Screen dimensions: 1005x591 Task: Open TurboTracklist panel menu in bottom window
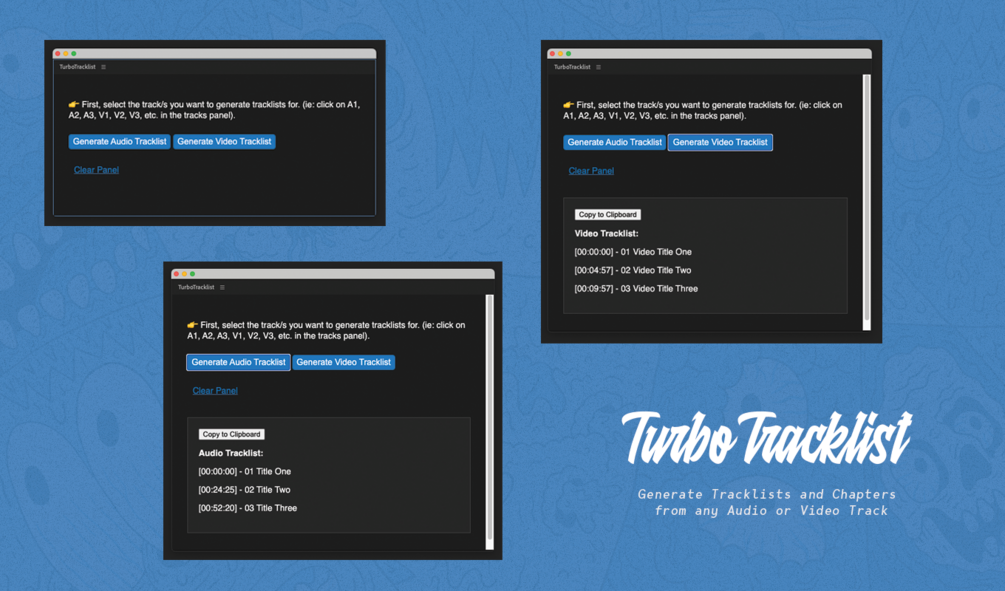tap(222, 287)
